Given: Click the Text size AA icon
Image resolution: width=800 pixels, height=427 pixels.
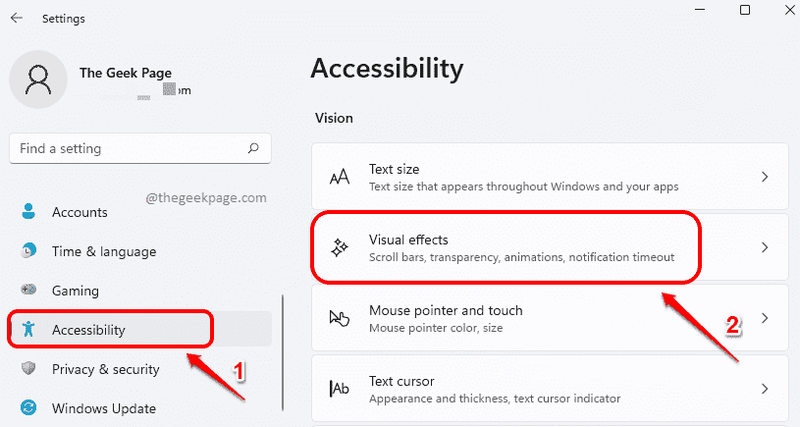Looking at the screenshot, I should (x=339, y=177).
